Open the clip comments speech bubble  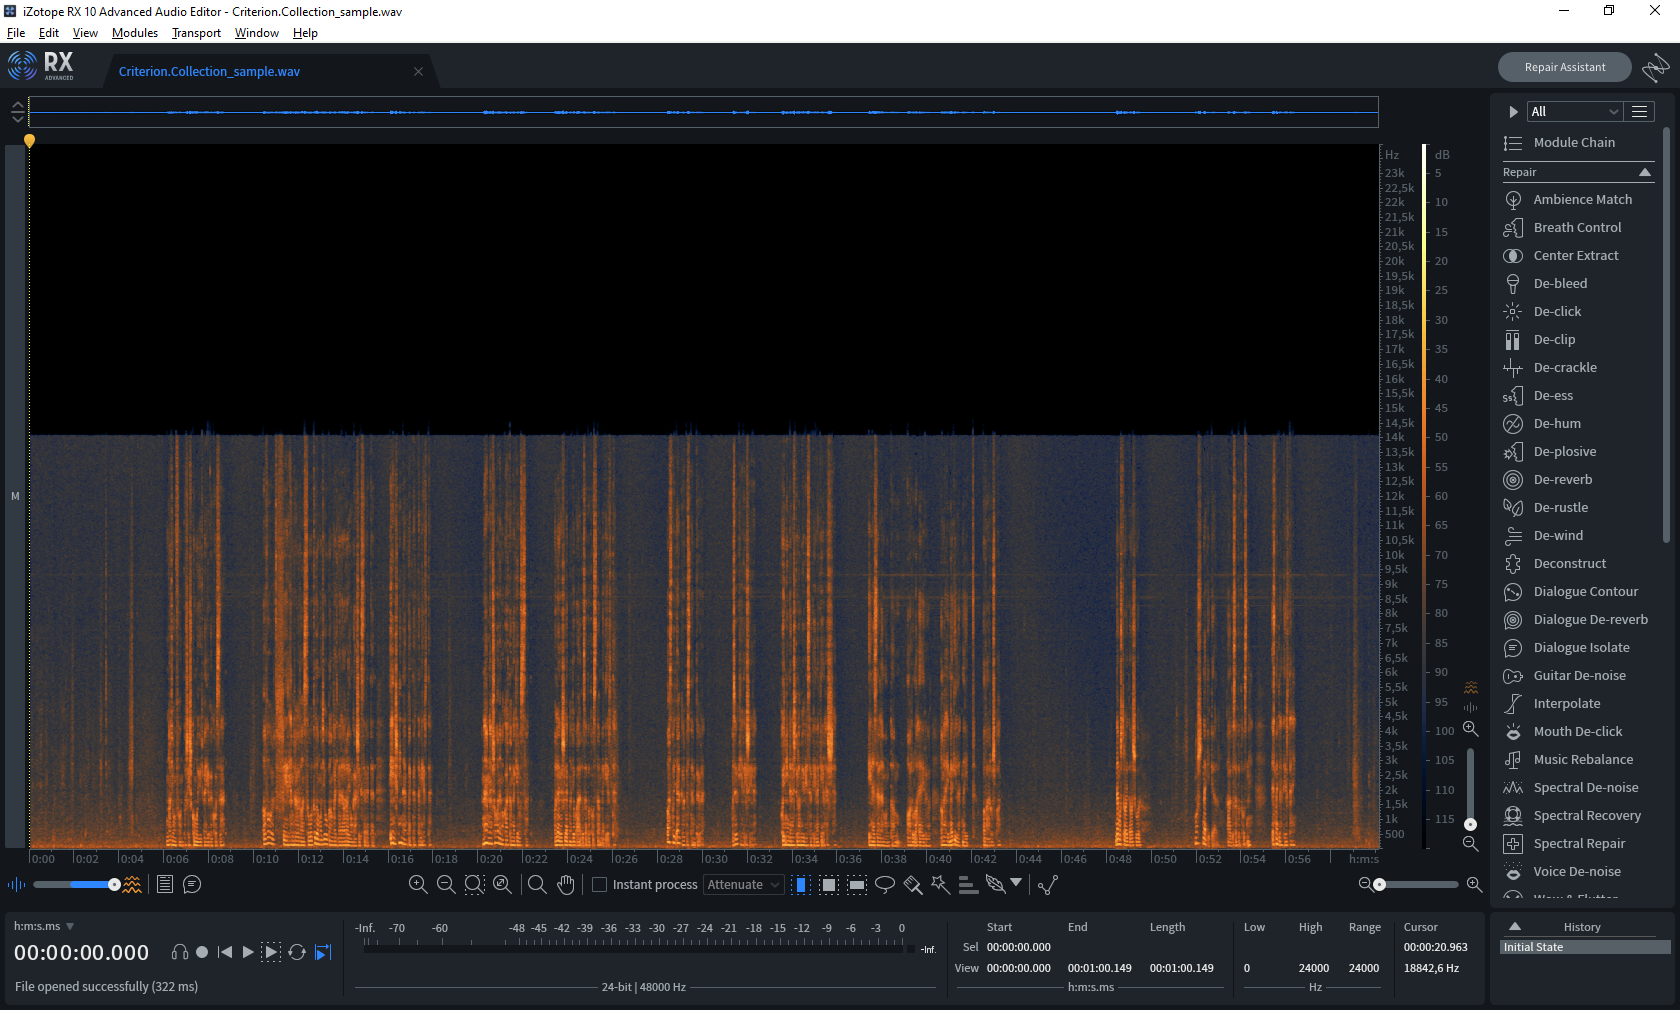coord(192,884)
